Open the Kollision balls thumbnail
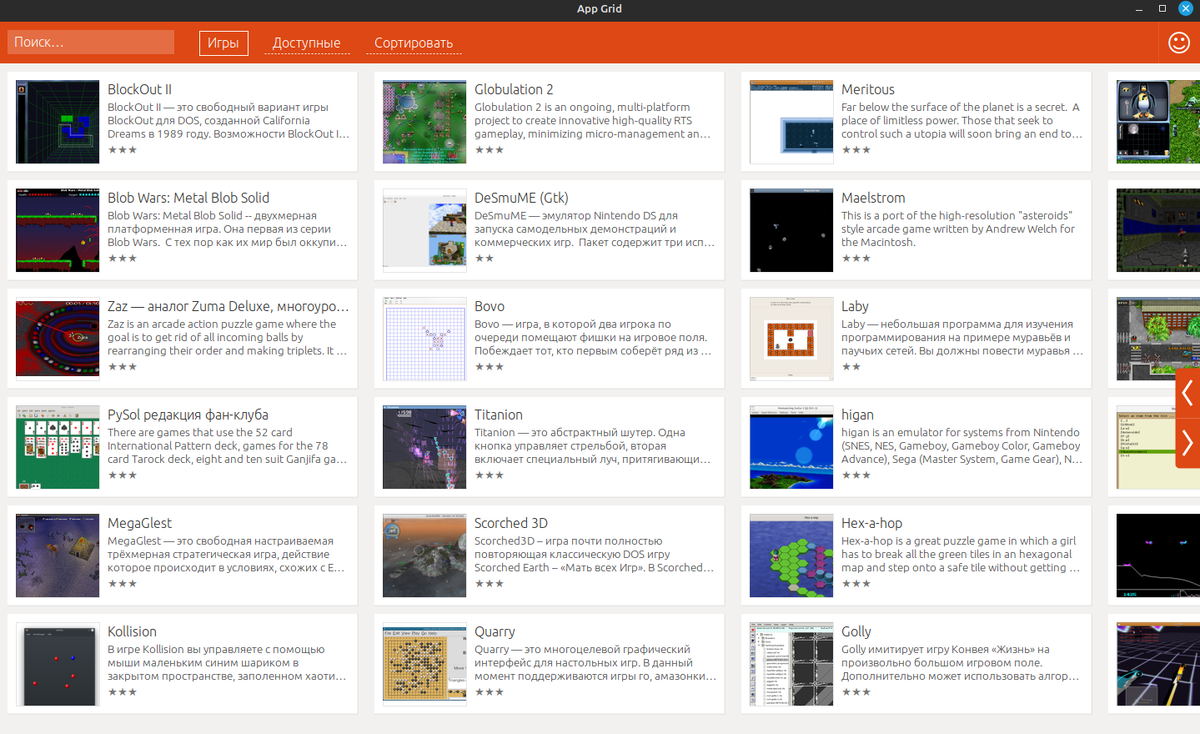Viewport: 1200px width, 734px height. click(x=57, y=664)
